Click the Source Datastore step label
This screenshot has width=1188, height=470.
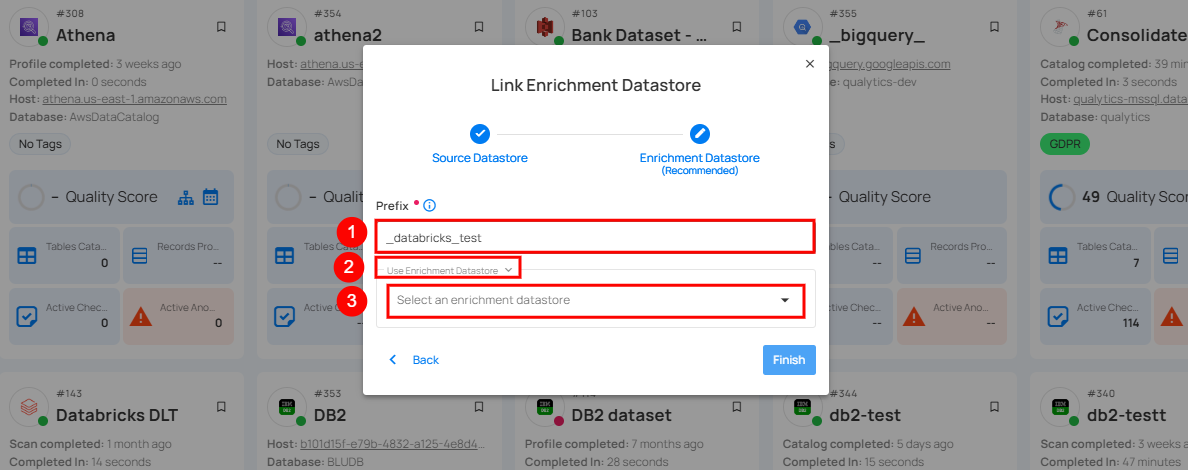[x=480, y=158]
